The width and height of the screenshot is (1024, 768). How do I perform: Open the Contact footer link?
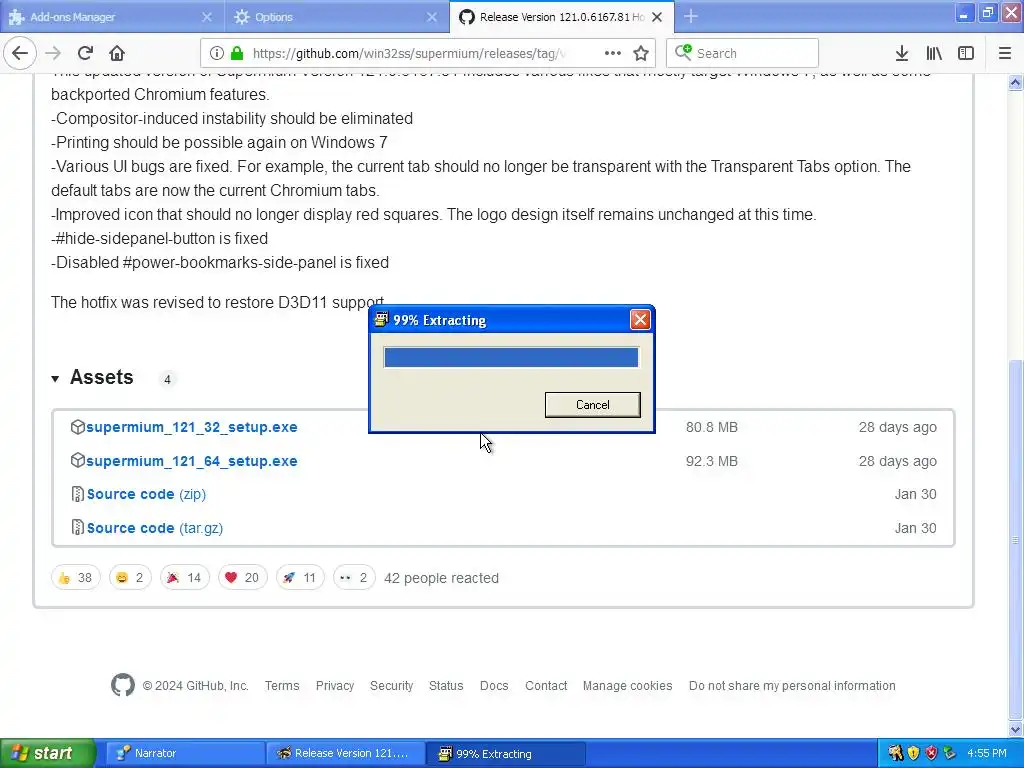[546, 686]
